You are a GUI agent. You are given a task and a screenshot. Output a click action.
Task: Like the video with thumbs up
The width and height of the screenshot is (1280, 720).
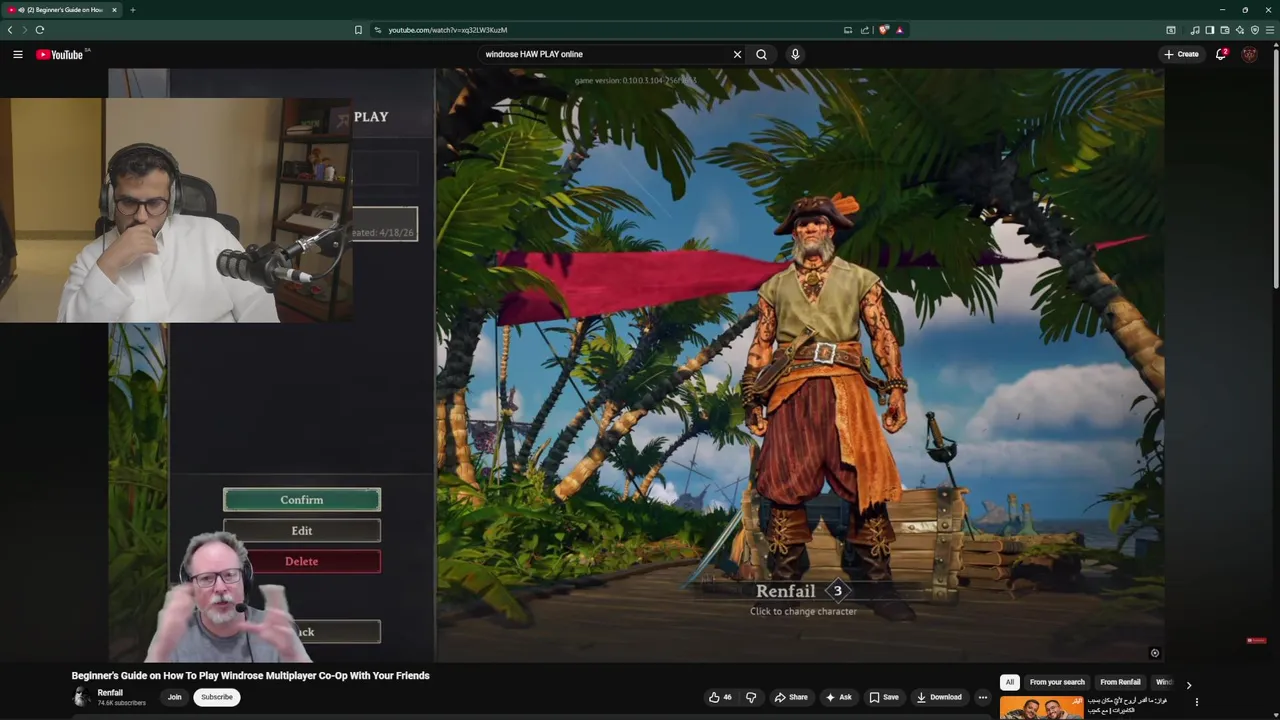pos(720,697)
